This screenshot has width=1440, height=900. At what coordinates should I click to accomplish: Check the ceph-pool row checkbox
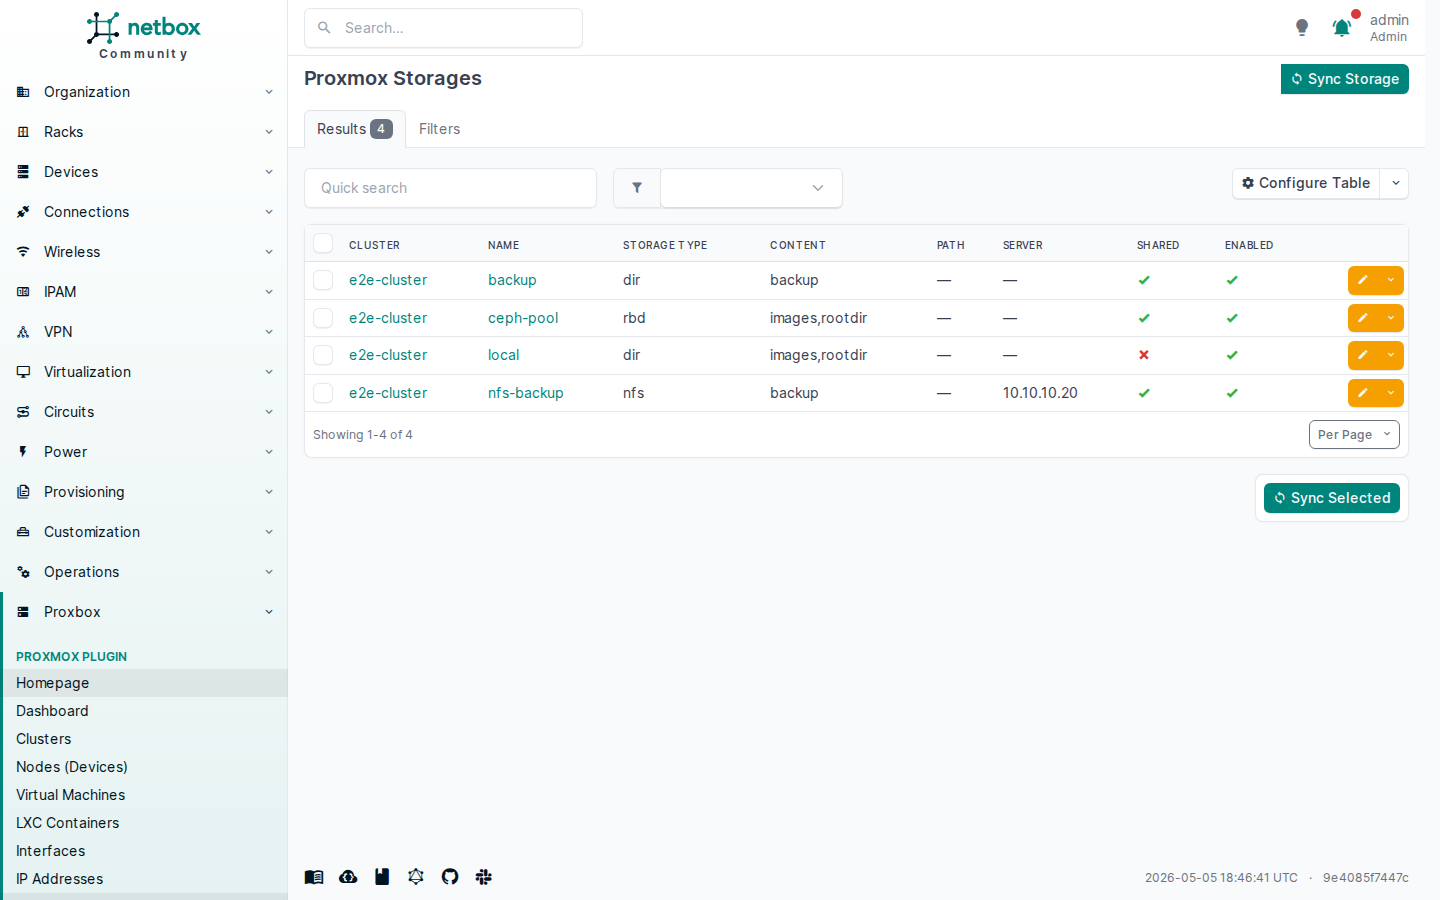coord(323,318)
